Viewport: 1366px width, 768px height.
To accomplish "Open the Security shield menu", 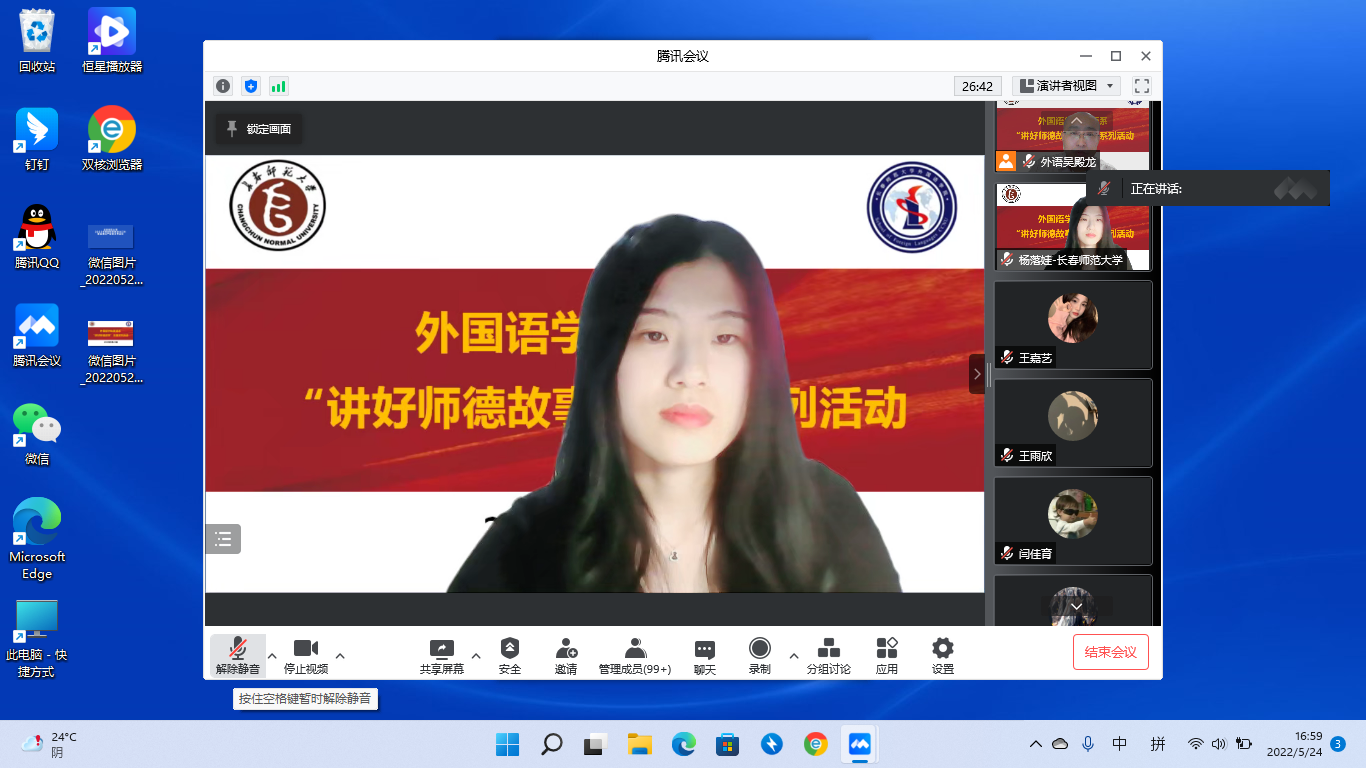I will [510, 655].
